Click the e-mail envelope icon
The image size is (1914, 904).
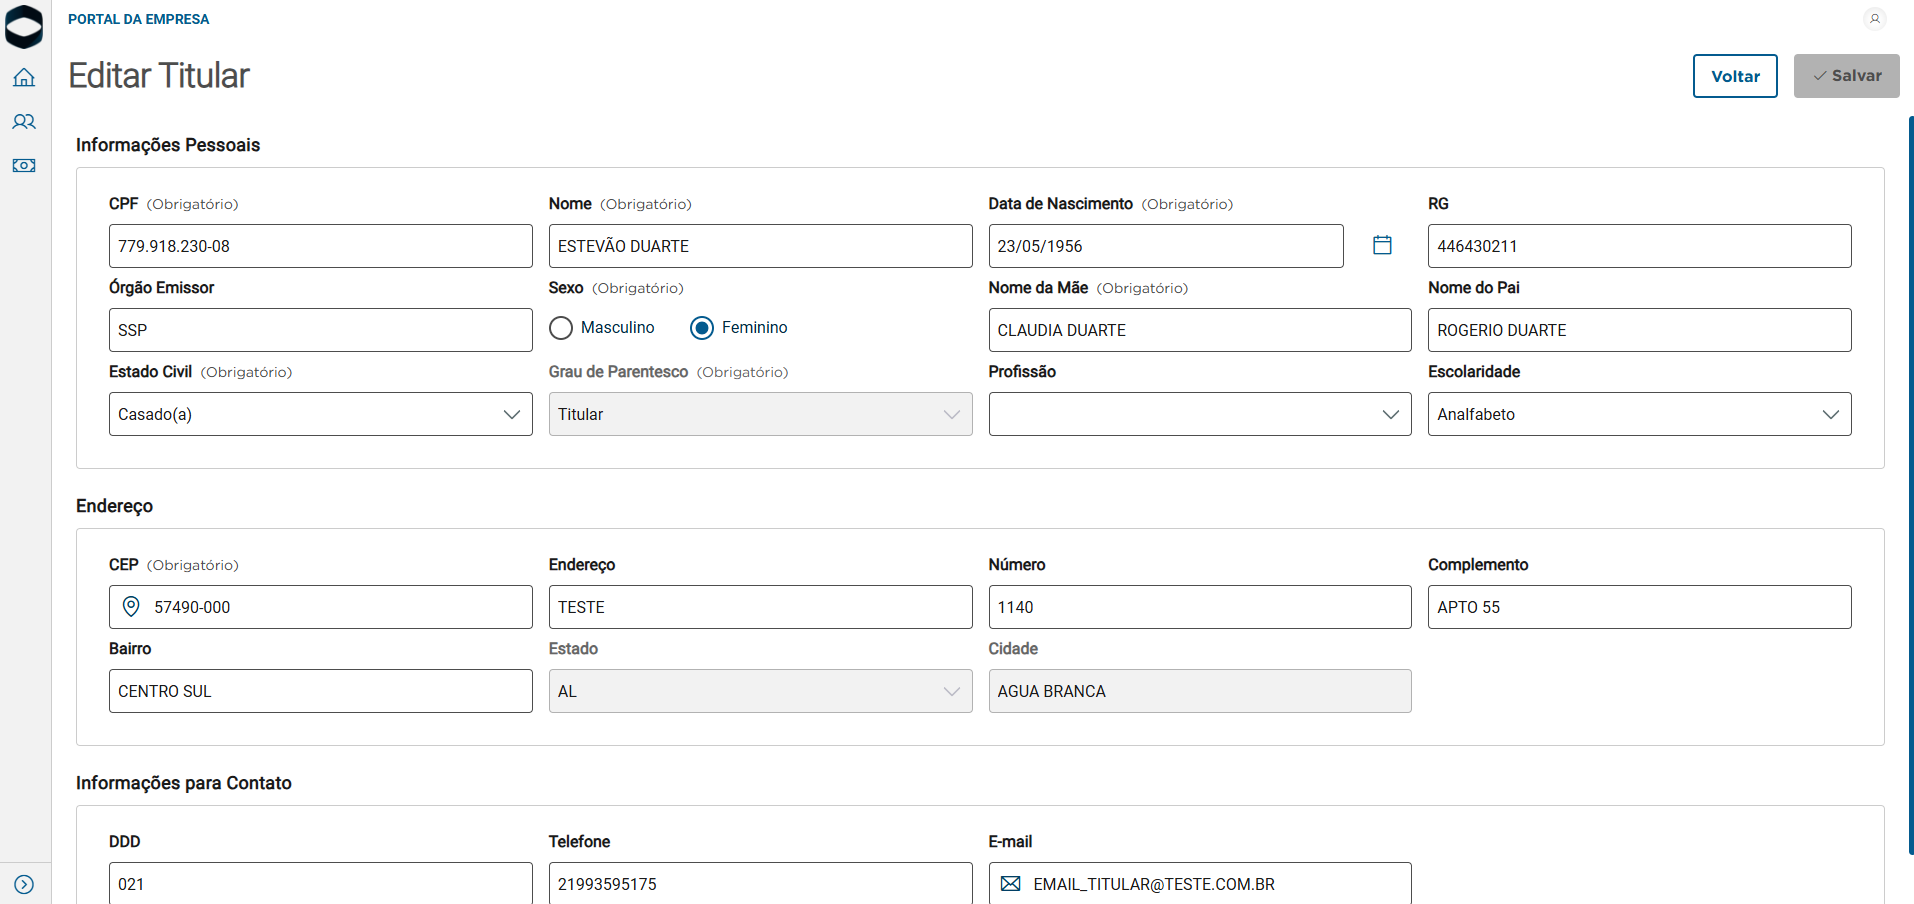[x=1011, y=884]
